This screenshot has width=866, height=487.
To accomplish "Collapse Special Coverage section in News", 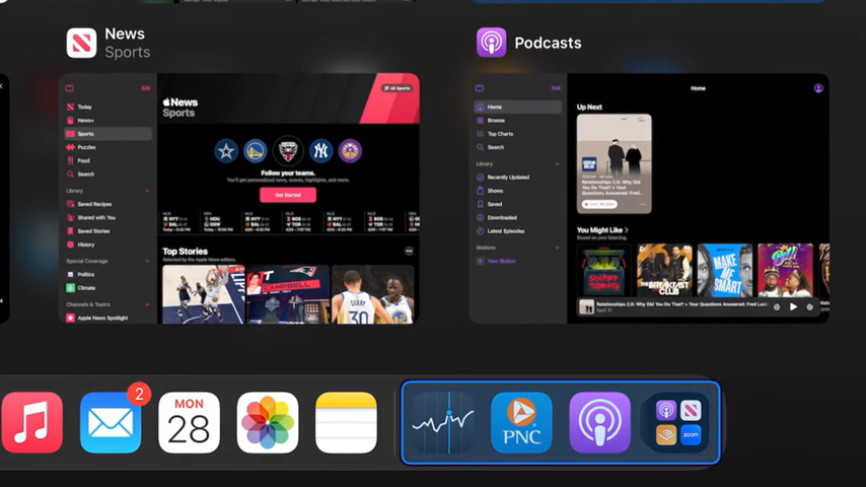I will 147,261.
